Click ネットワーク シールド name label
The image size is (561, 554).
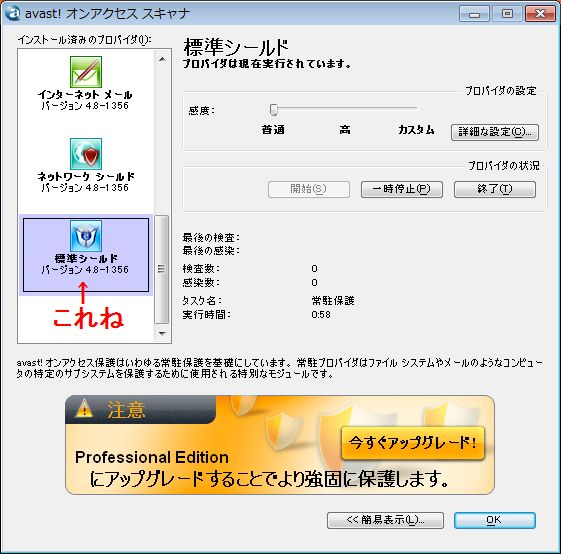tap(86, 176)
